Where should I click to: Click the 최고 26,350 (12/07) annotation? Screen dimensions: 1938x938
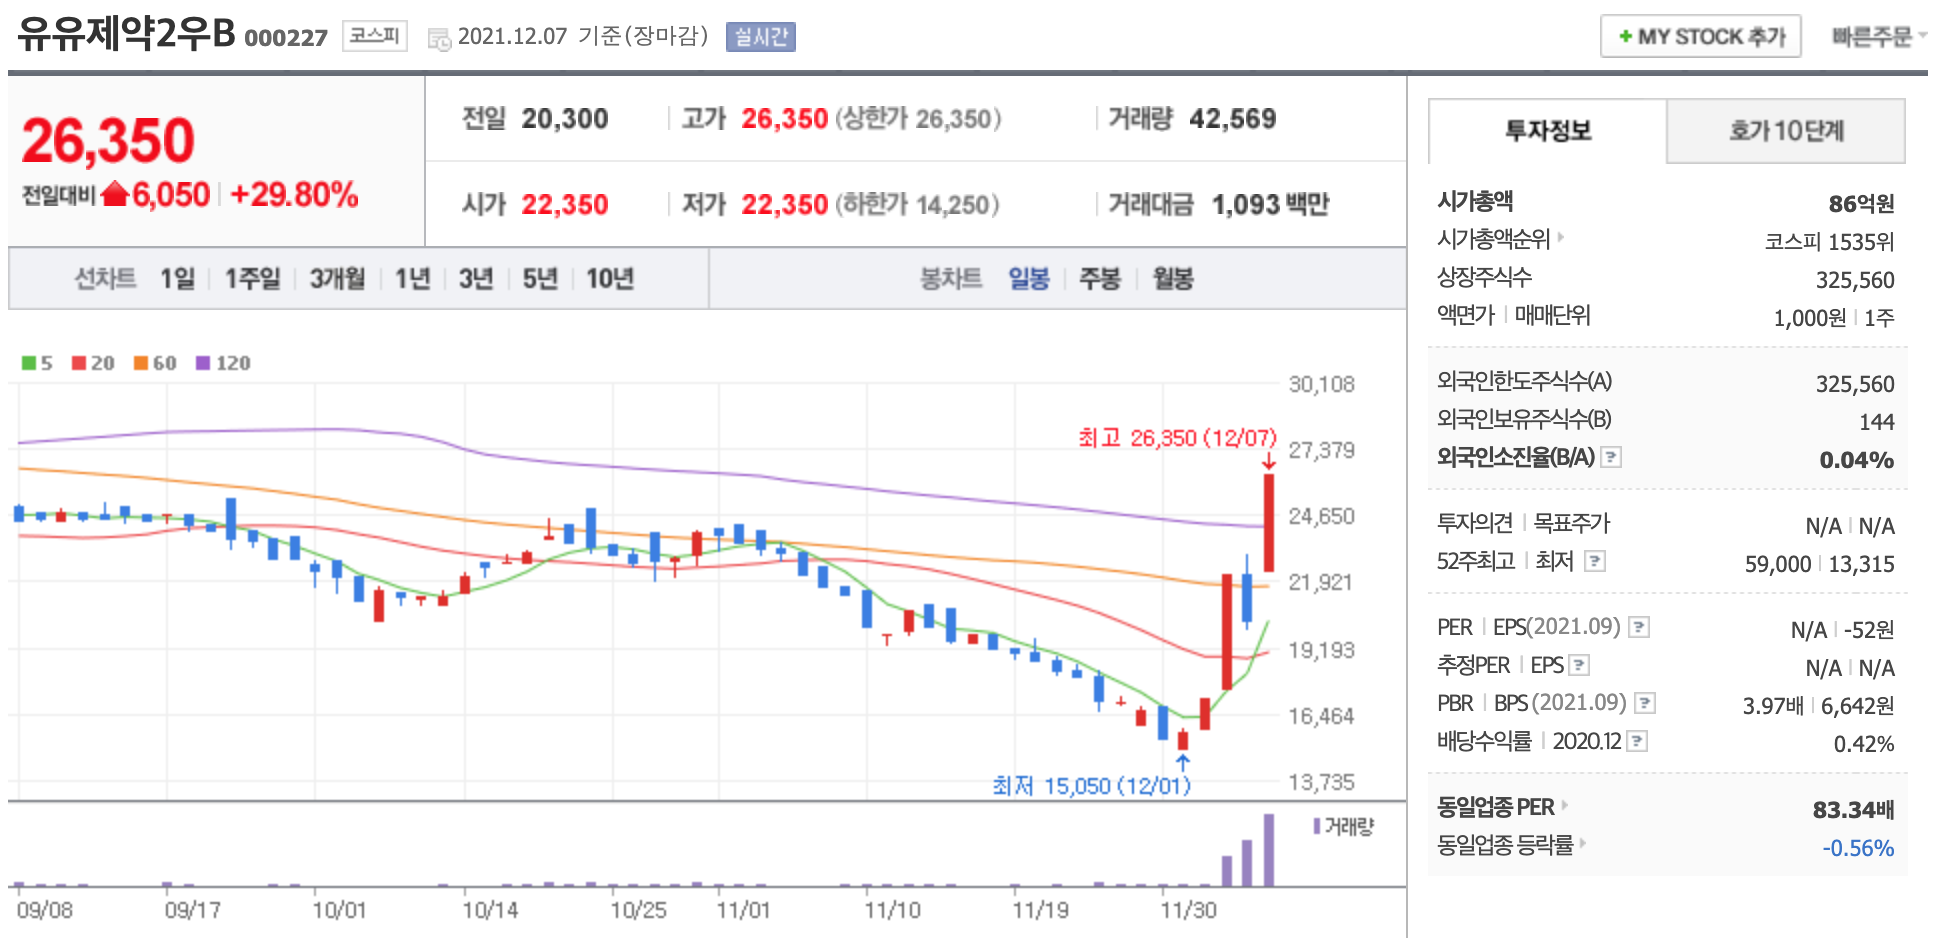1177,437
